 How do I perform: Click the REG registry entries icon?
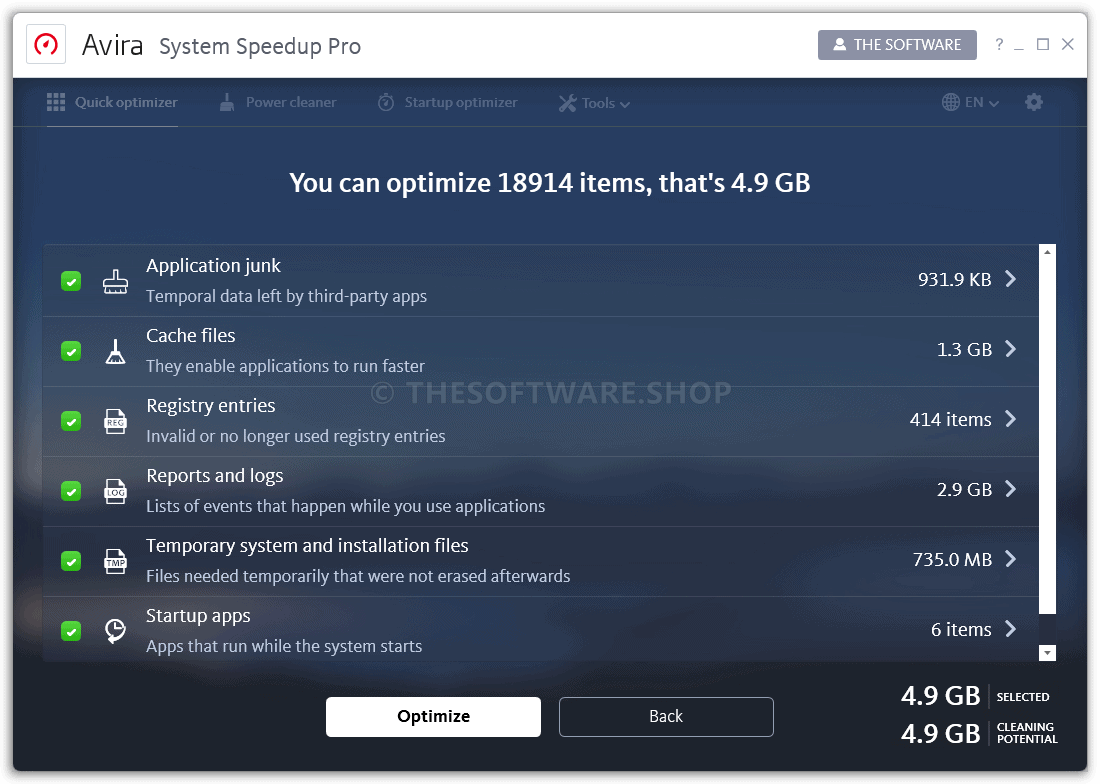point(115,421)
